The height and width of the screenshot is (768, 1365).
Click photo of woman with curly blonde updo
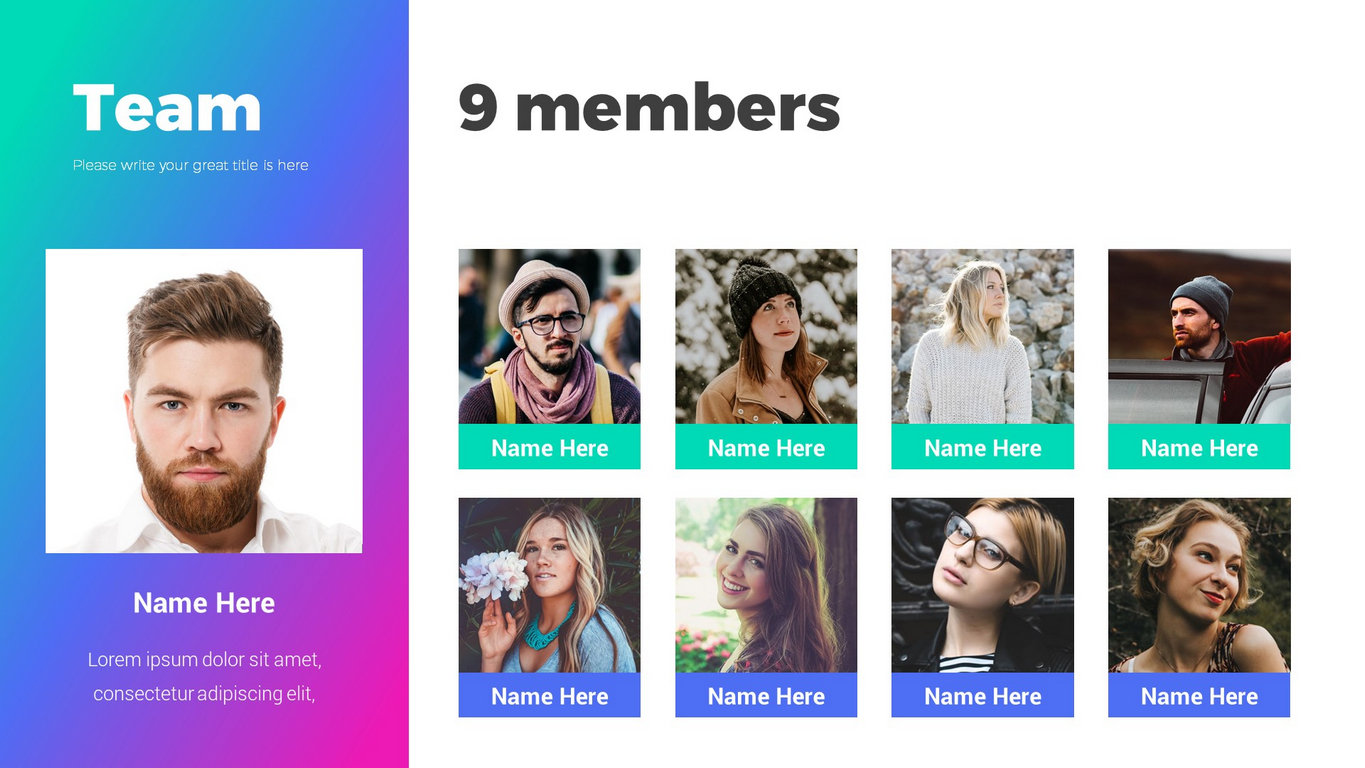tap(1199, 585)
